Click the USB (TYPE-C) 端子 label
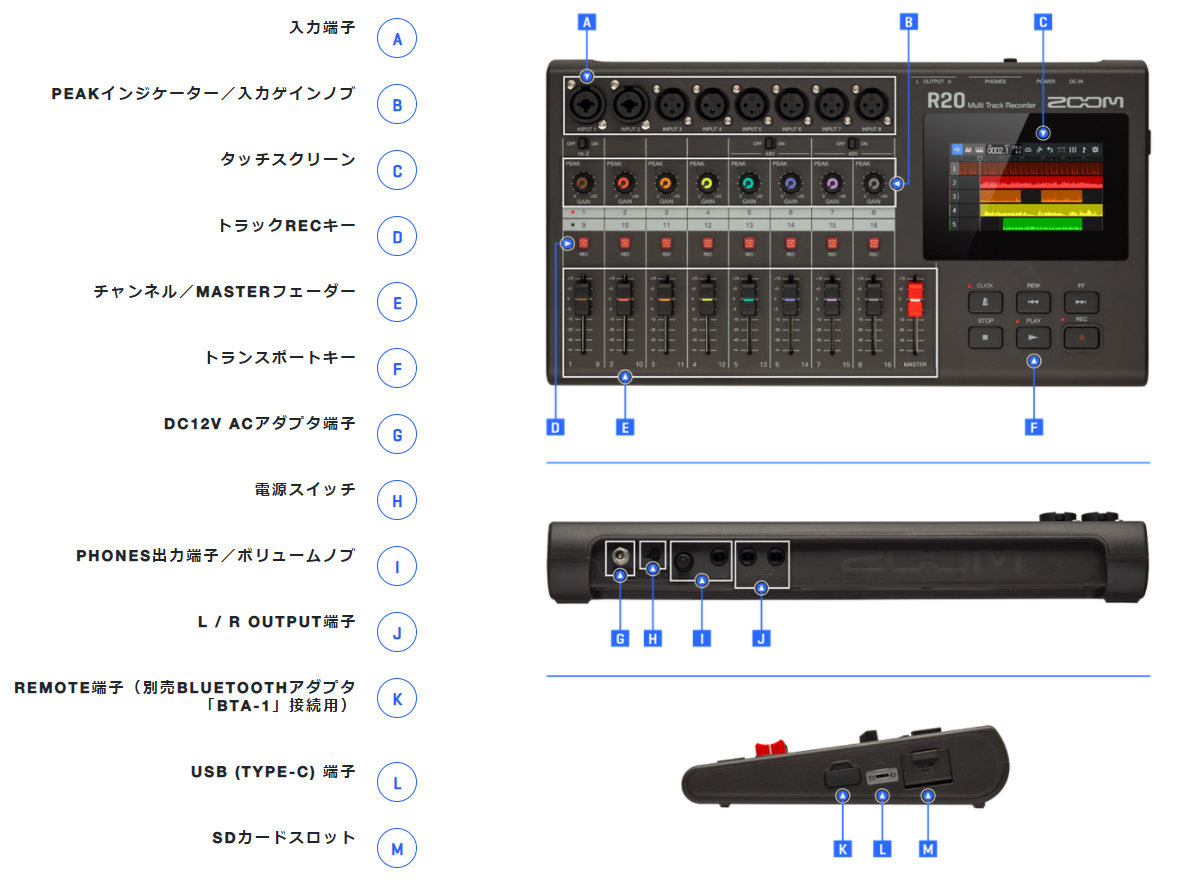 tap(273, 772)
